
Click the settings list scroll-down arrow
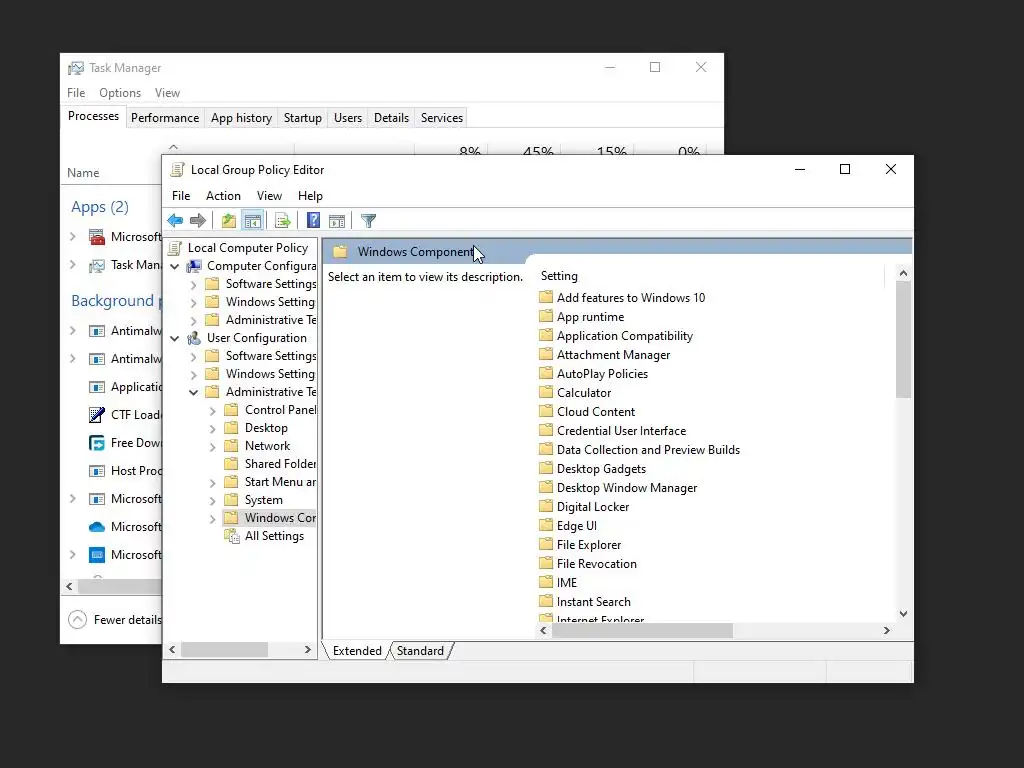click(903, 613)
